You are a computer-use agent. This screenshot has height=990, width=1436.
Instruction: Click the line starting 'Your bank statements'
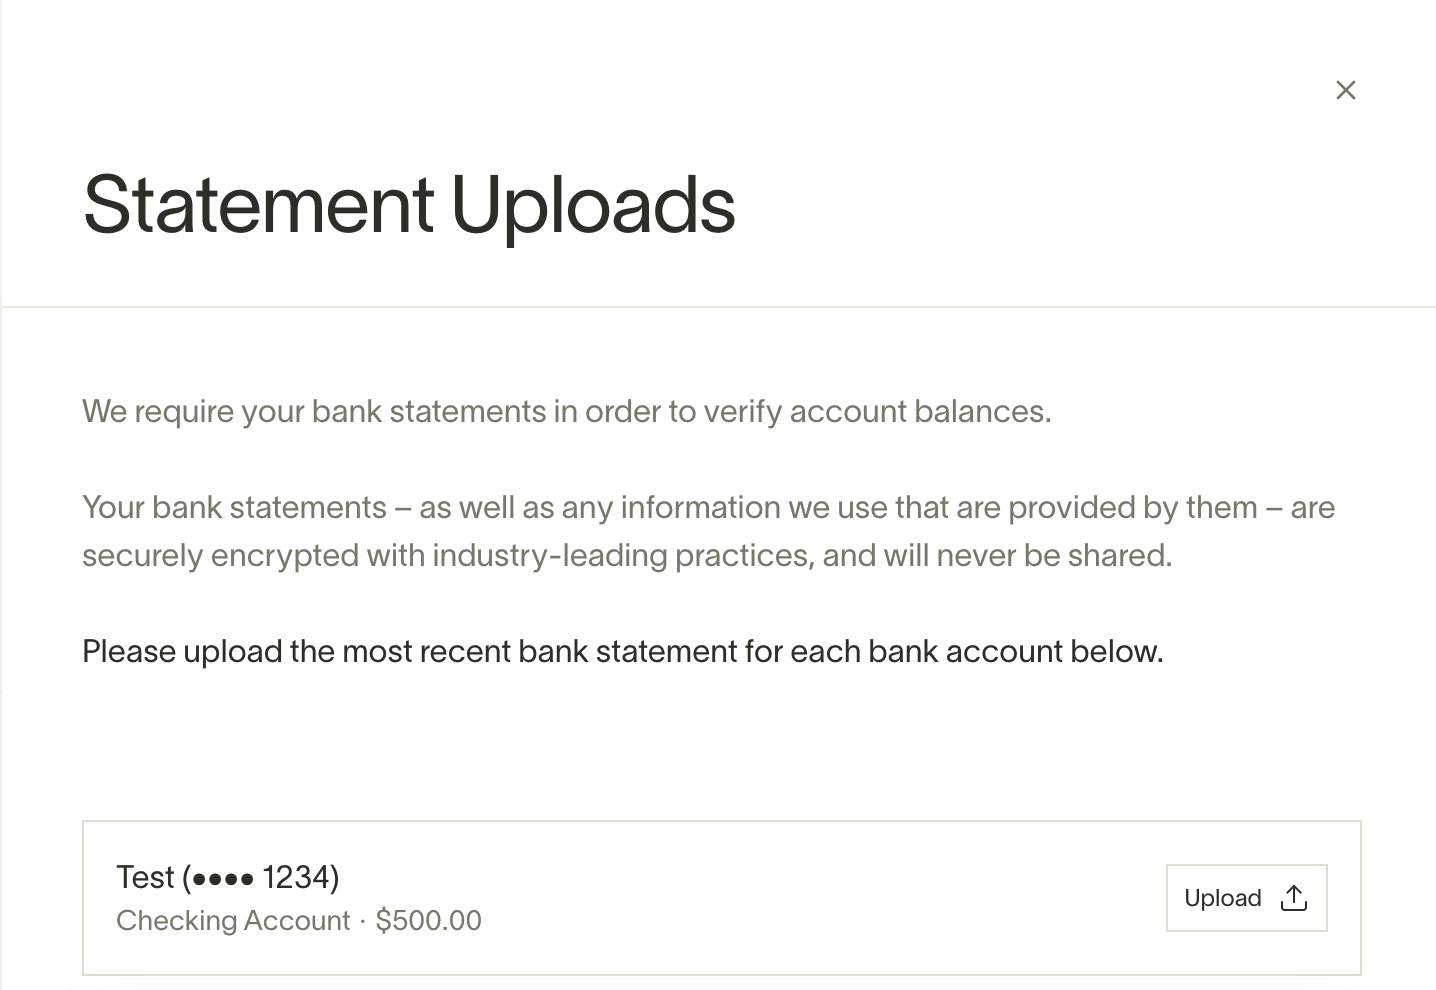708,508
